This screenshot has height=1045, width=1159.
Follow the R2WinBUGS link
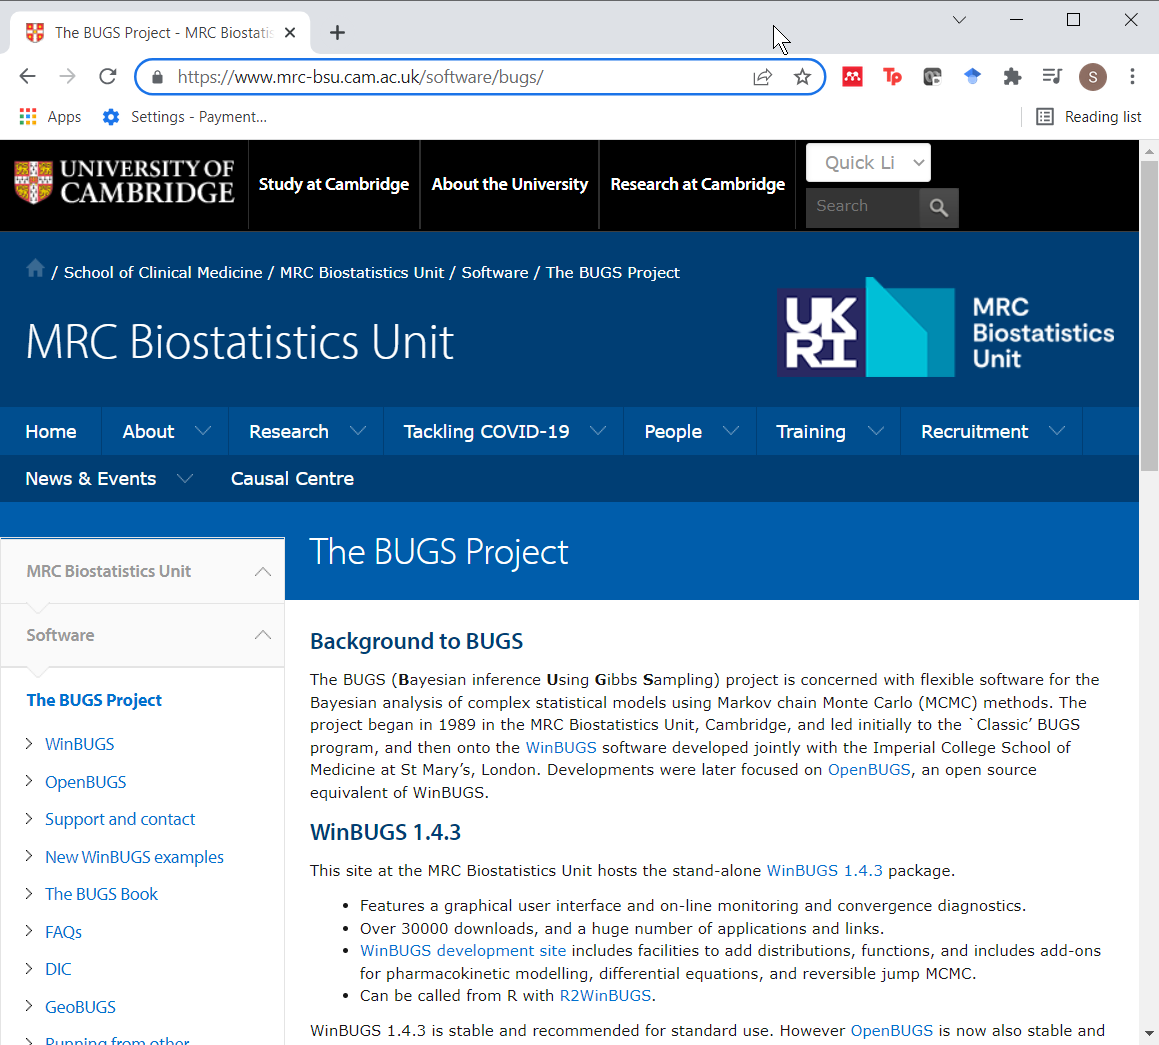605,996
